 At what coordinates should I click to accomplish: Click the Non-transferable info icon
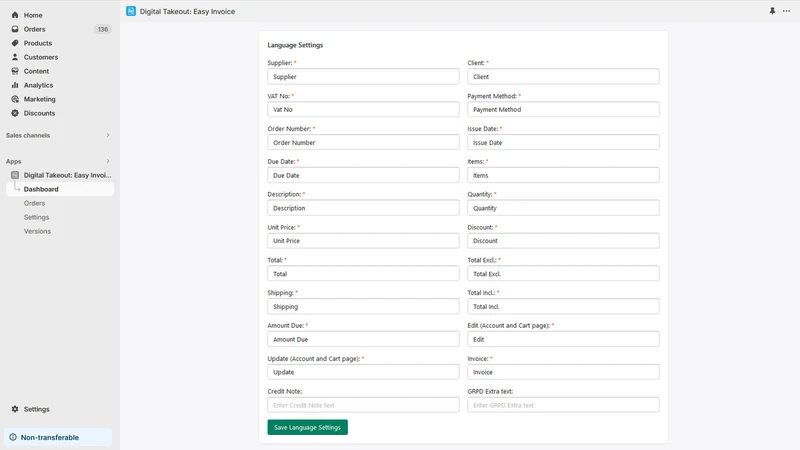point(13,437)
